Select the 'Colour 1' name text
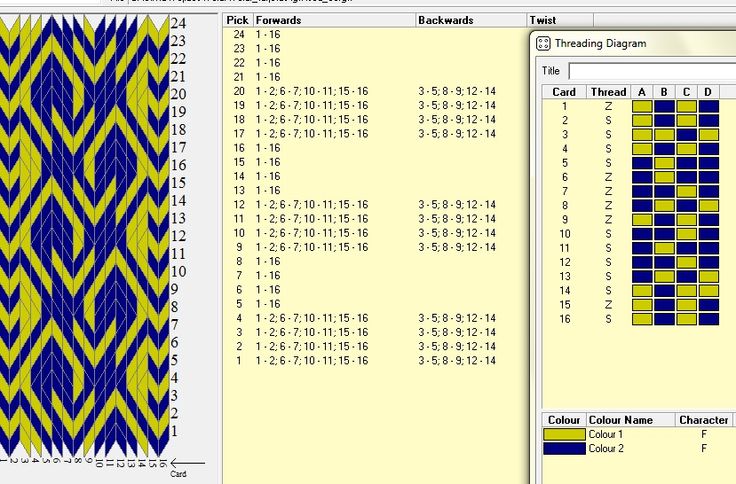The height and width of the screenshot is (484, 736). (606, 434)
